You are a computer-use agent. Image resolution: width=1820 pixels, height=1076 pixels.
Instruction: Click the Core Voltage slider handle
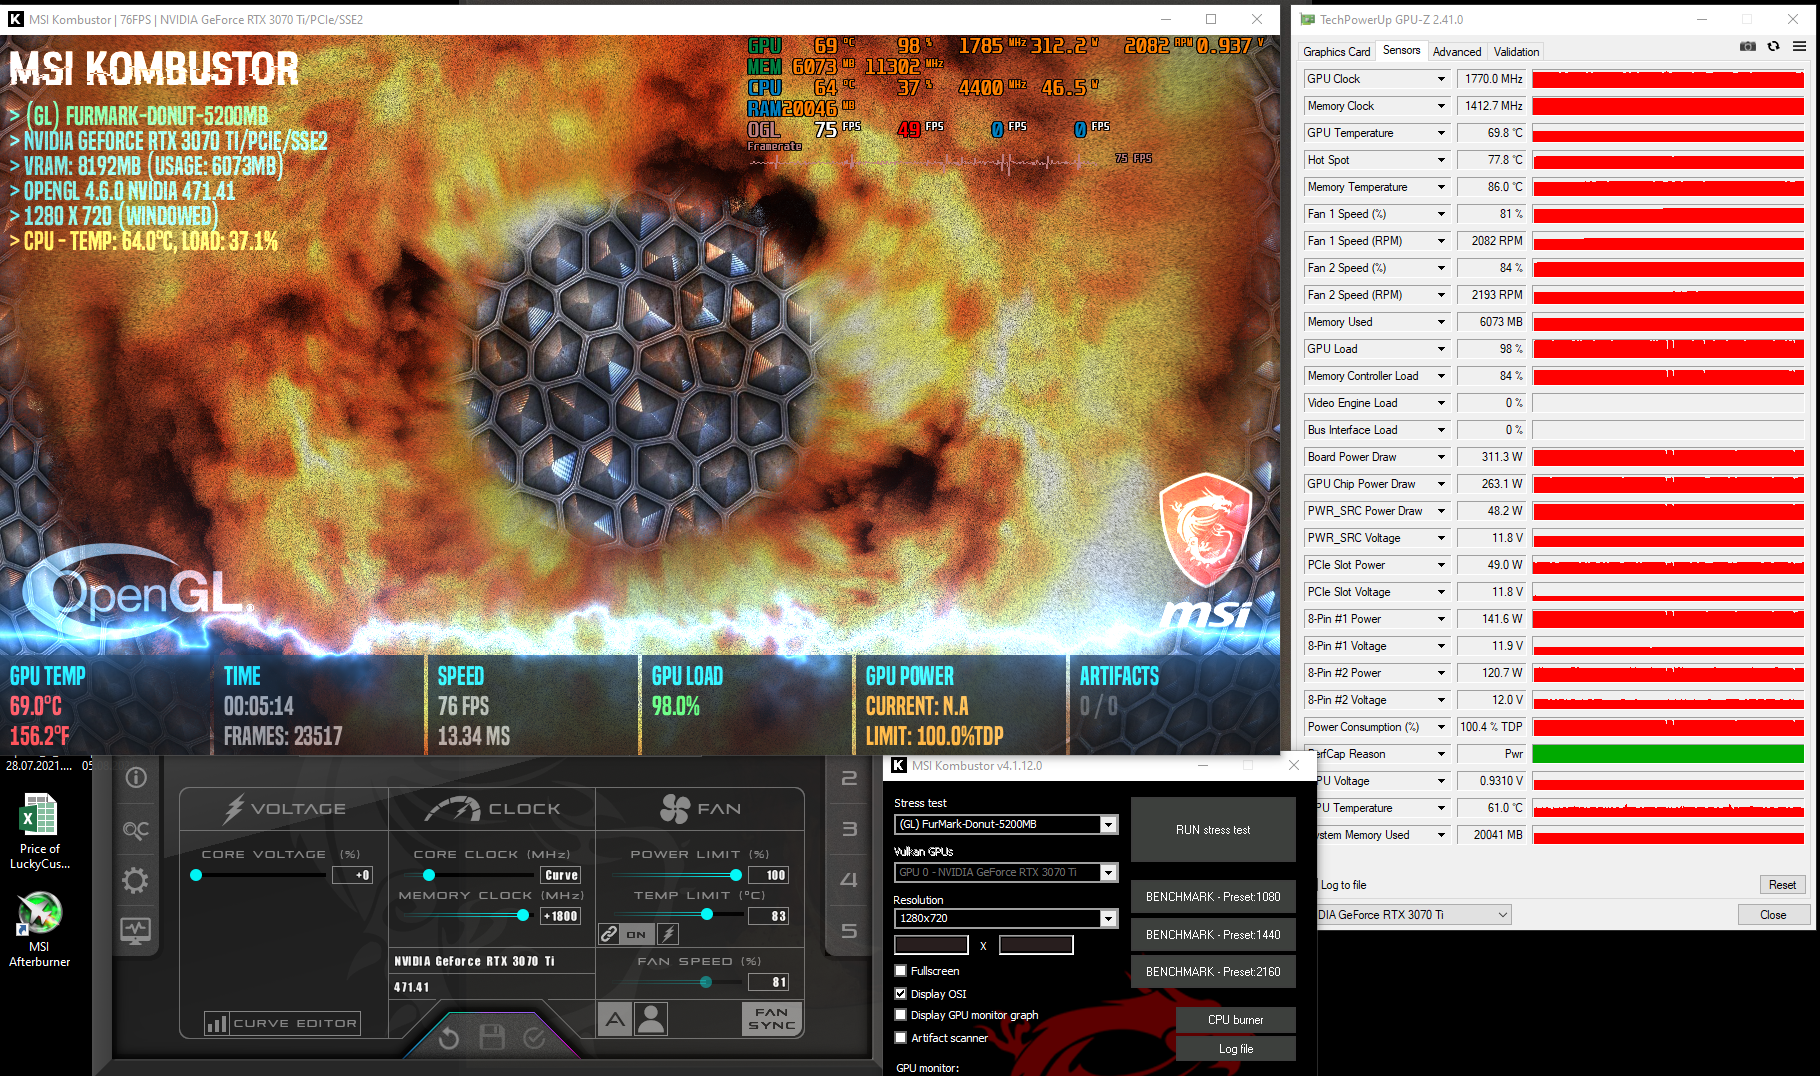pos(196,875)
